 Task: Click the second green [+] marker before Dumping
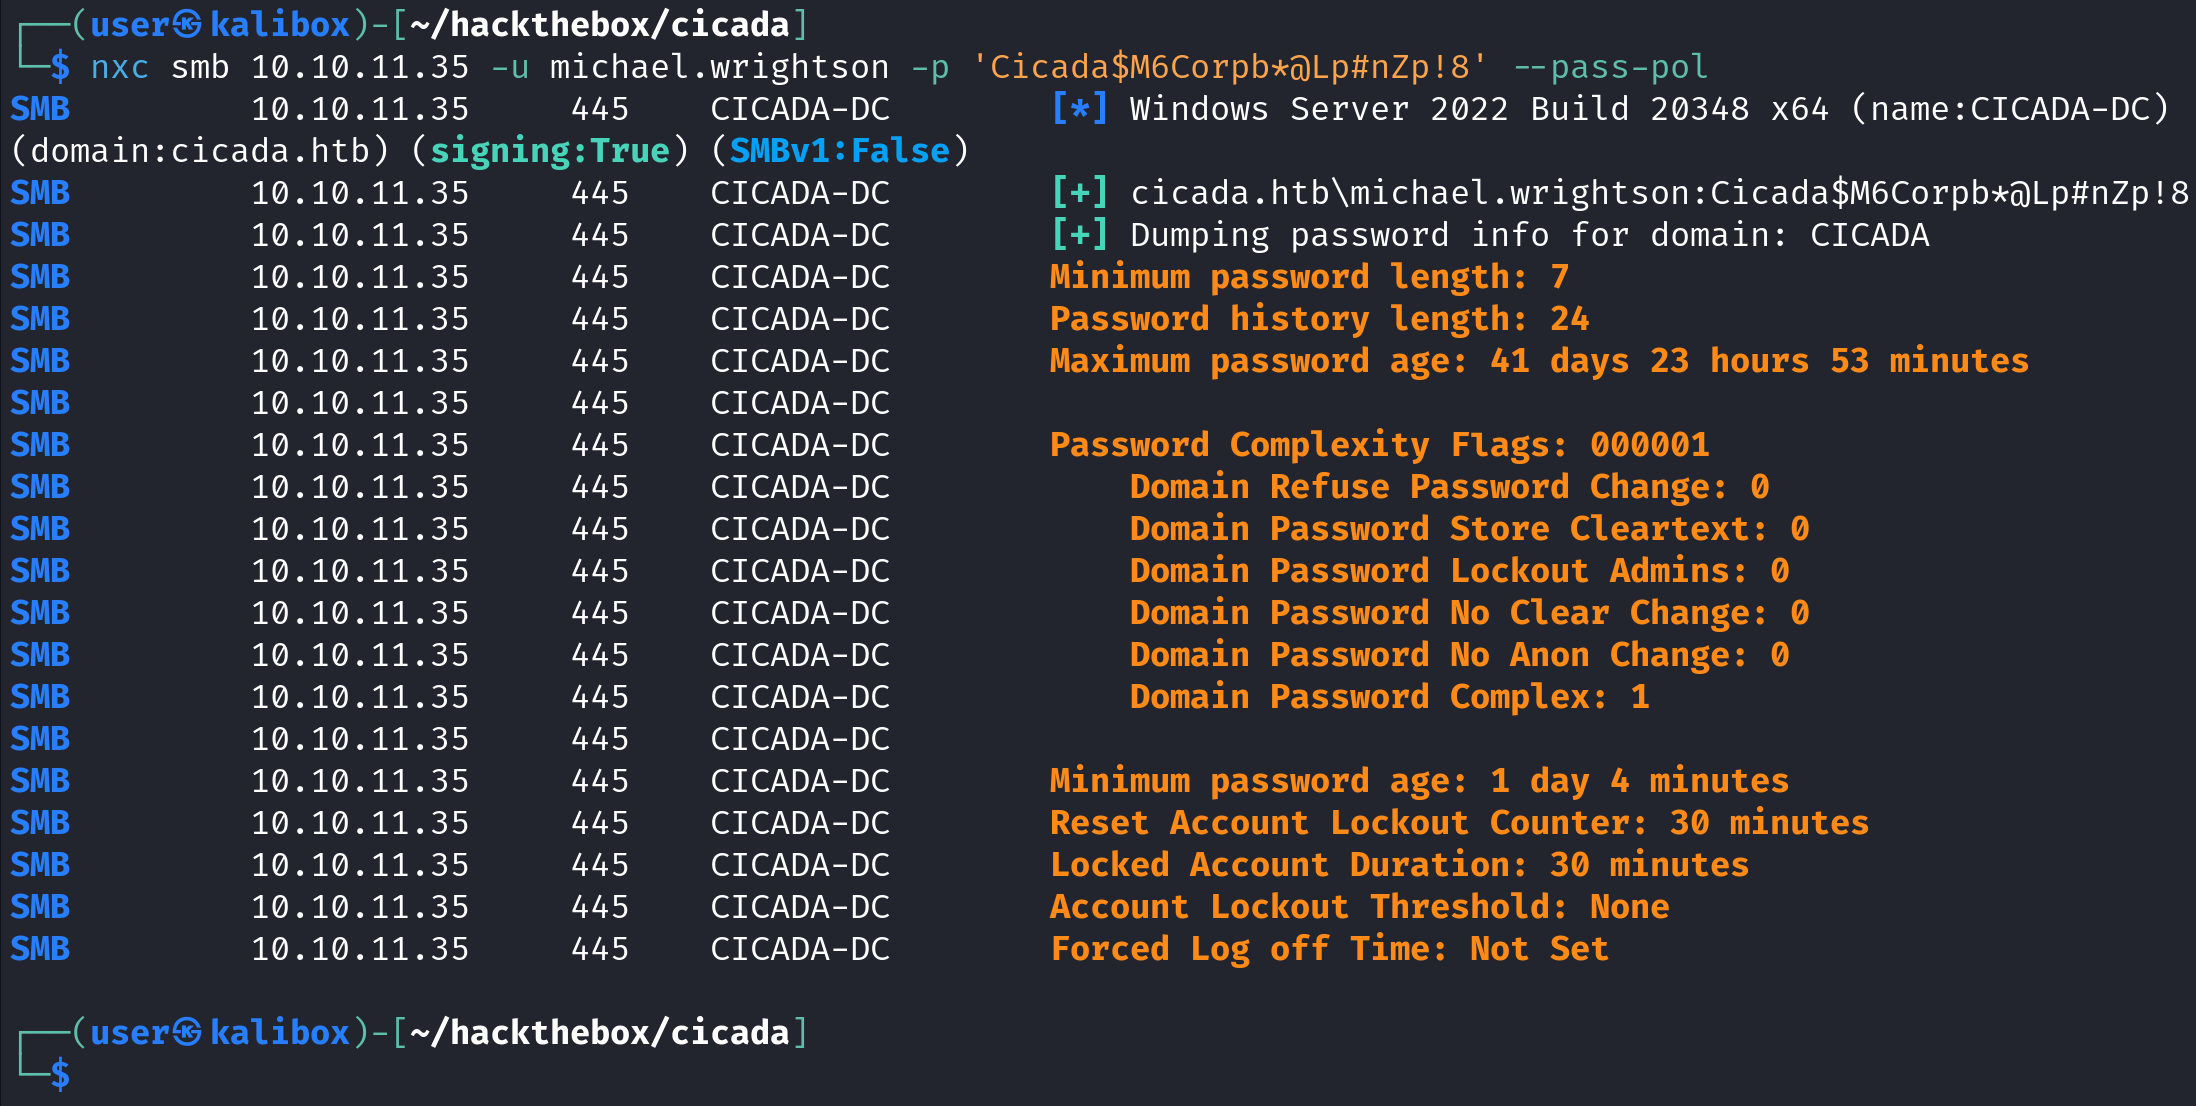(1080, 234)
